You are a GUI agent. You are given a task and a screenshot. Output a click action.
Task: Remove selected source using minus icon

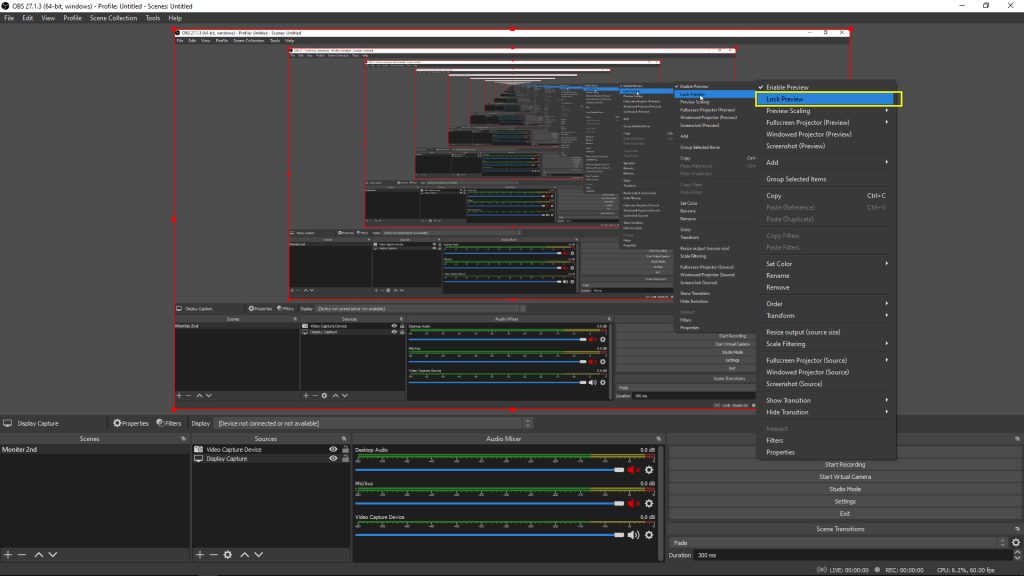[215, 555]
